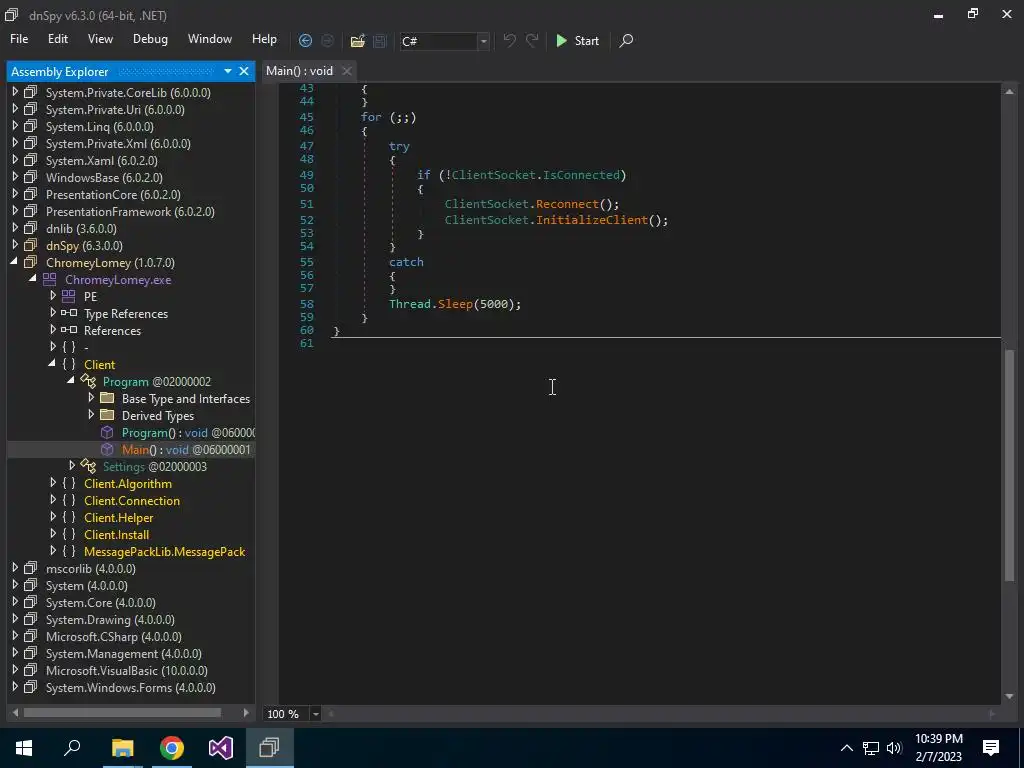Expand the PE node

pos(53,296)
